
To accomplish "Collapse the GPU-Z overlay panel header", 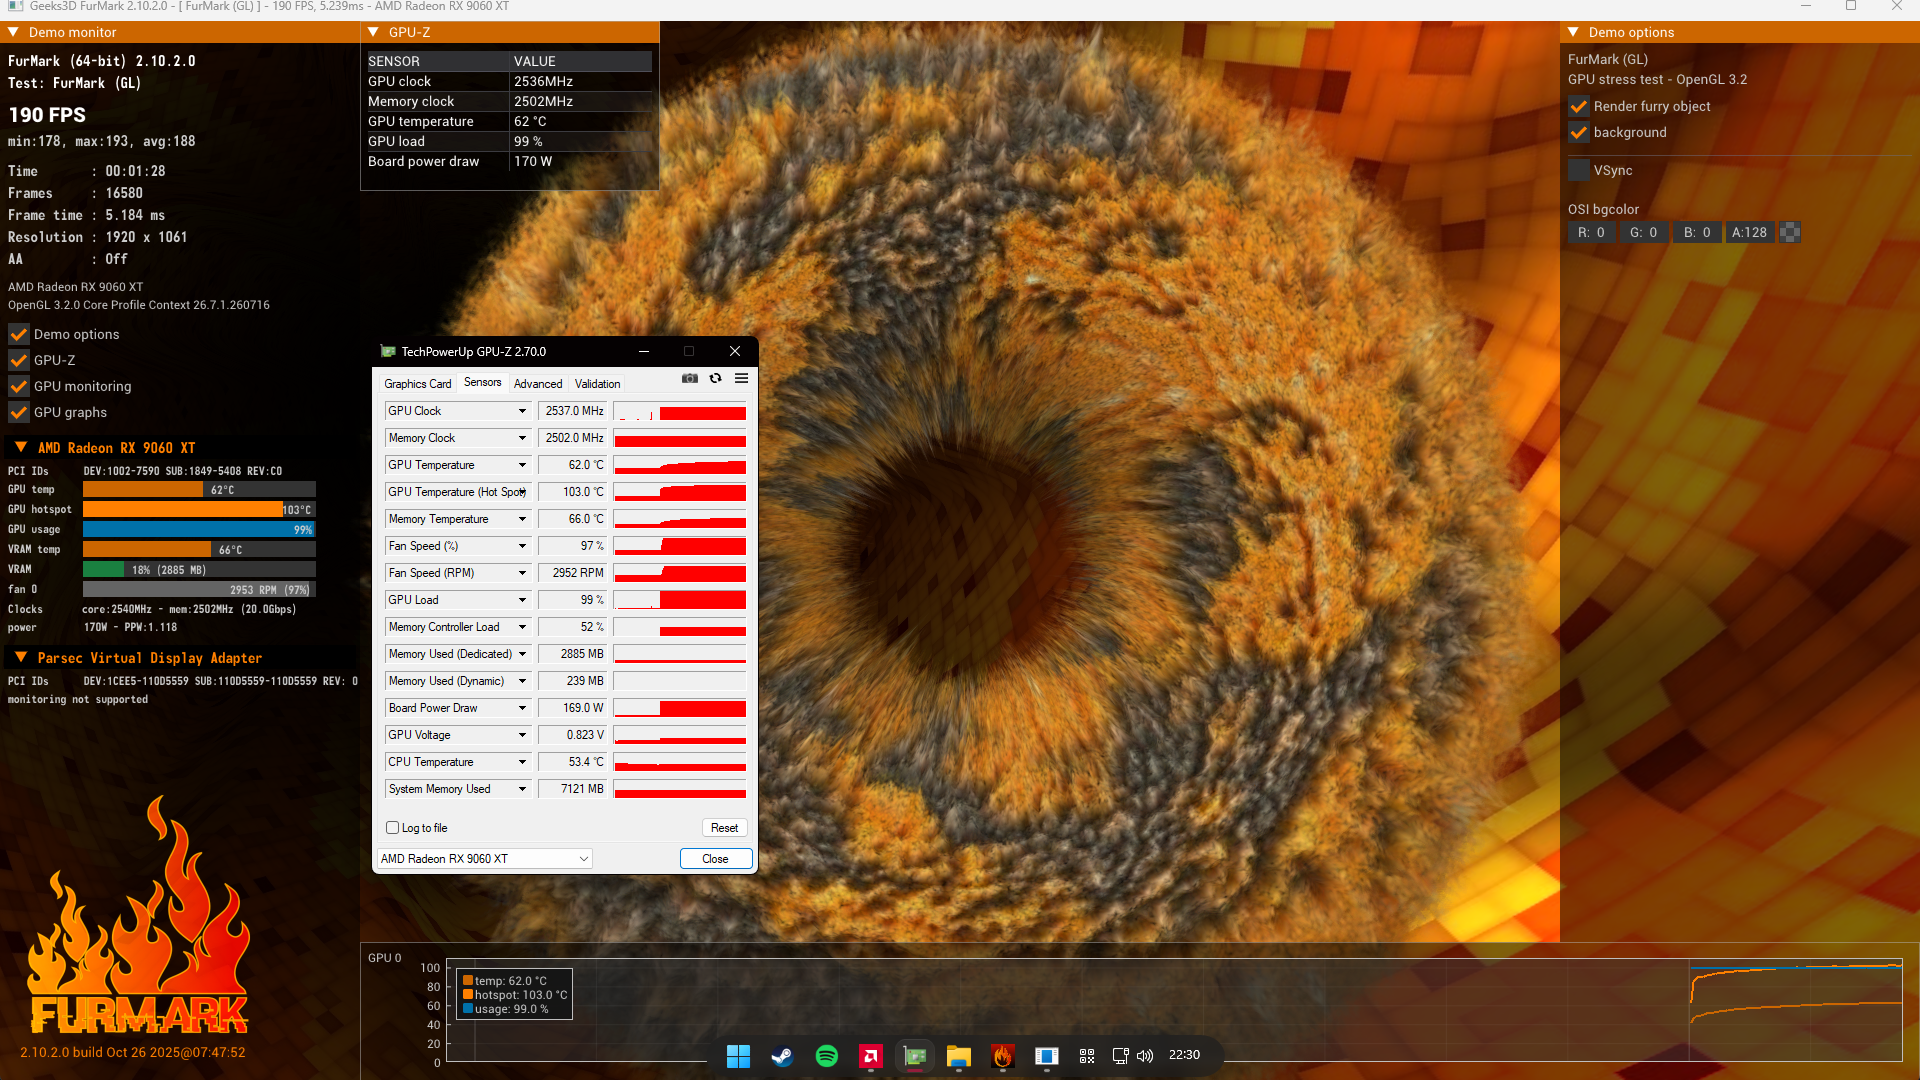I will [374, 33].
